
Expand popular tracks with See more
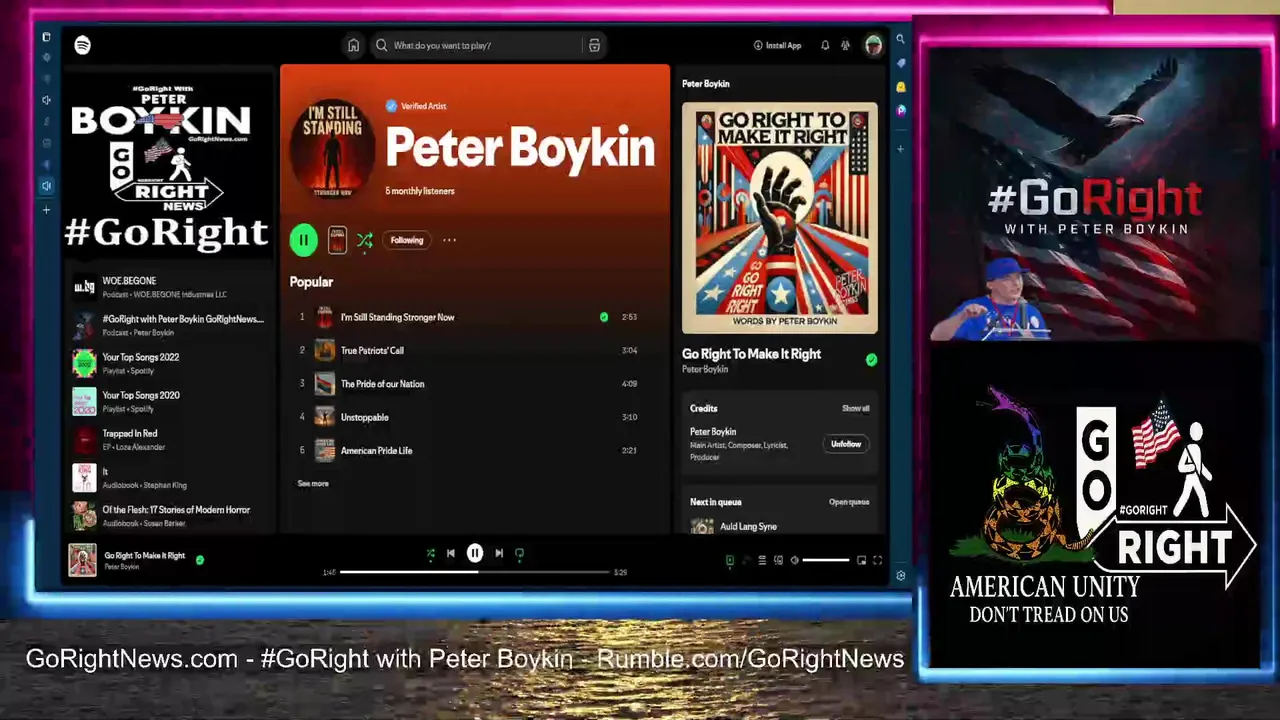coord(313,484)
